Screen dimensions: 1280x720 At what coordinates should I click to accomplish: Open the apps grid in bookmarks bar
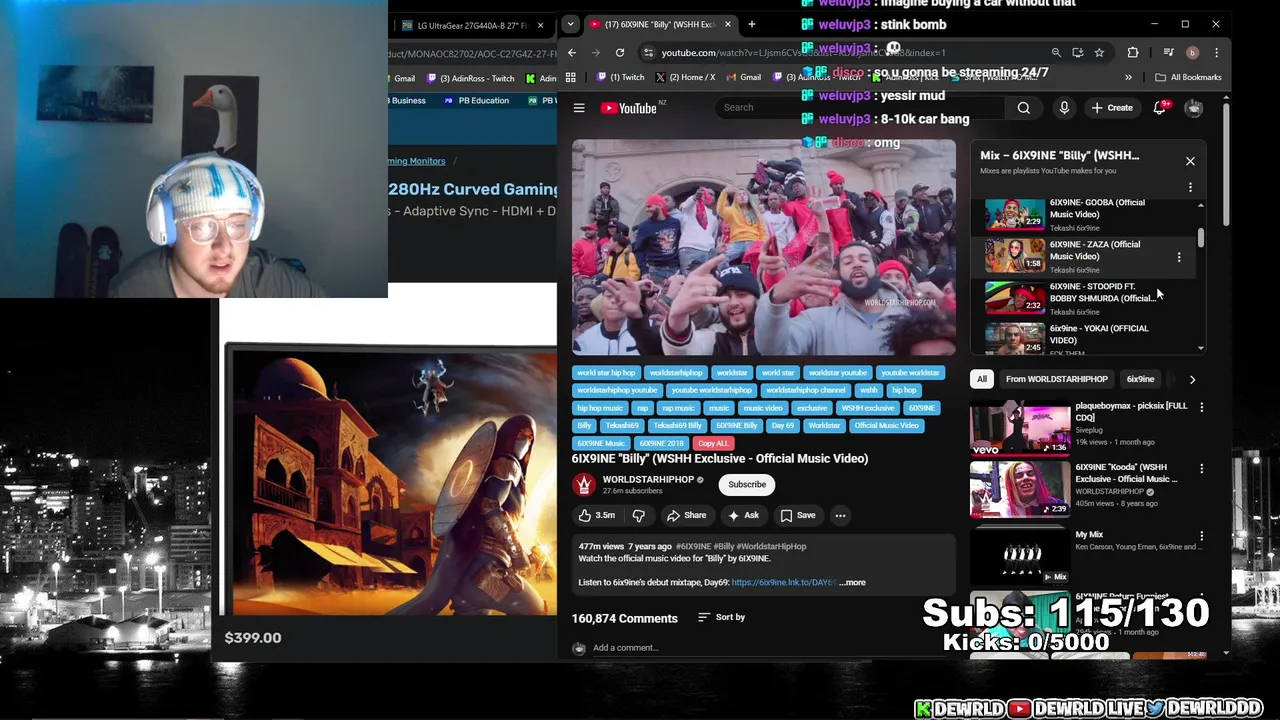point(570,77)
